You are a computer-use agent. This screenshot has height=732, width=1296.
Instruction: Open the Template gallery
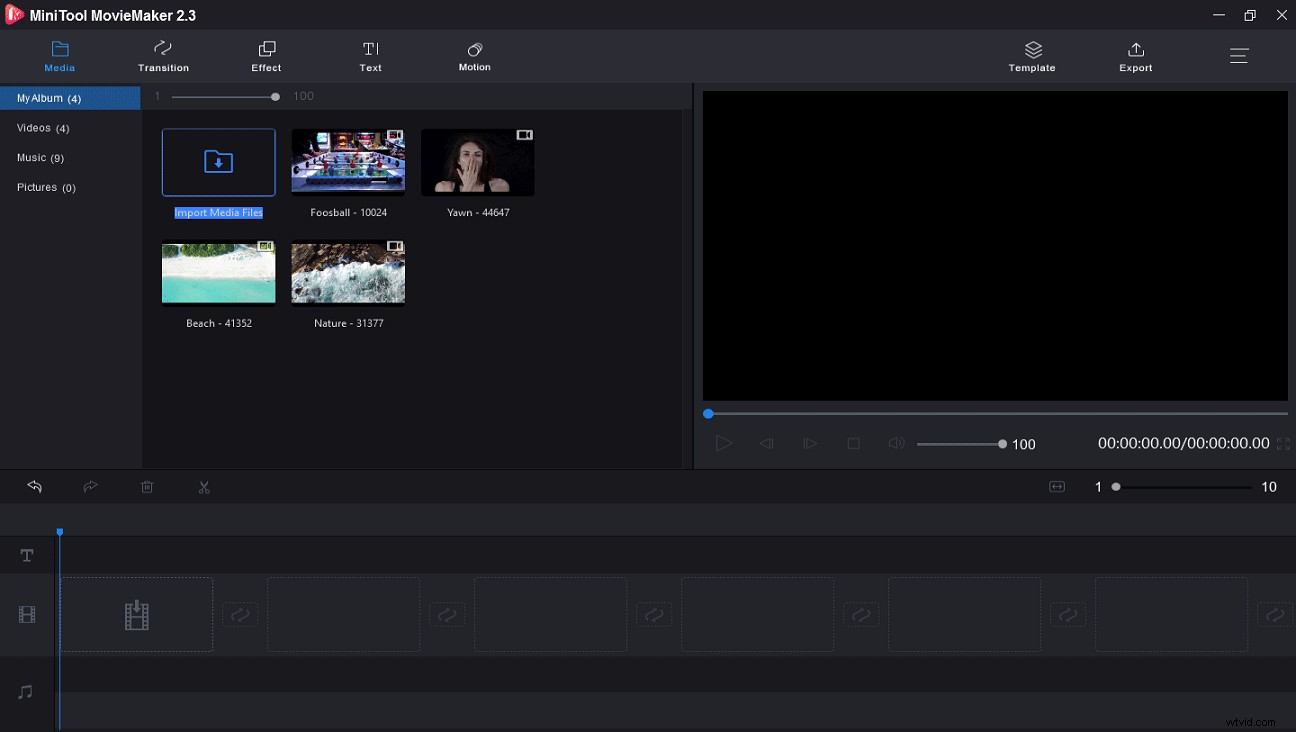1032,56
